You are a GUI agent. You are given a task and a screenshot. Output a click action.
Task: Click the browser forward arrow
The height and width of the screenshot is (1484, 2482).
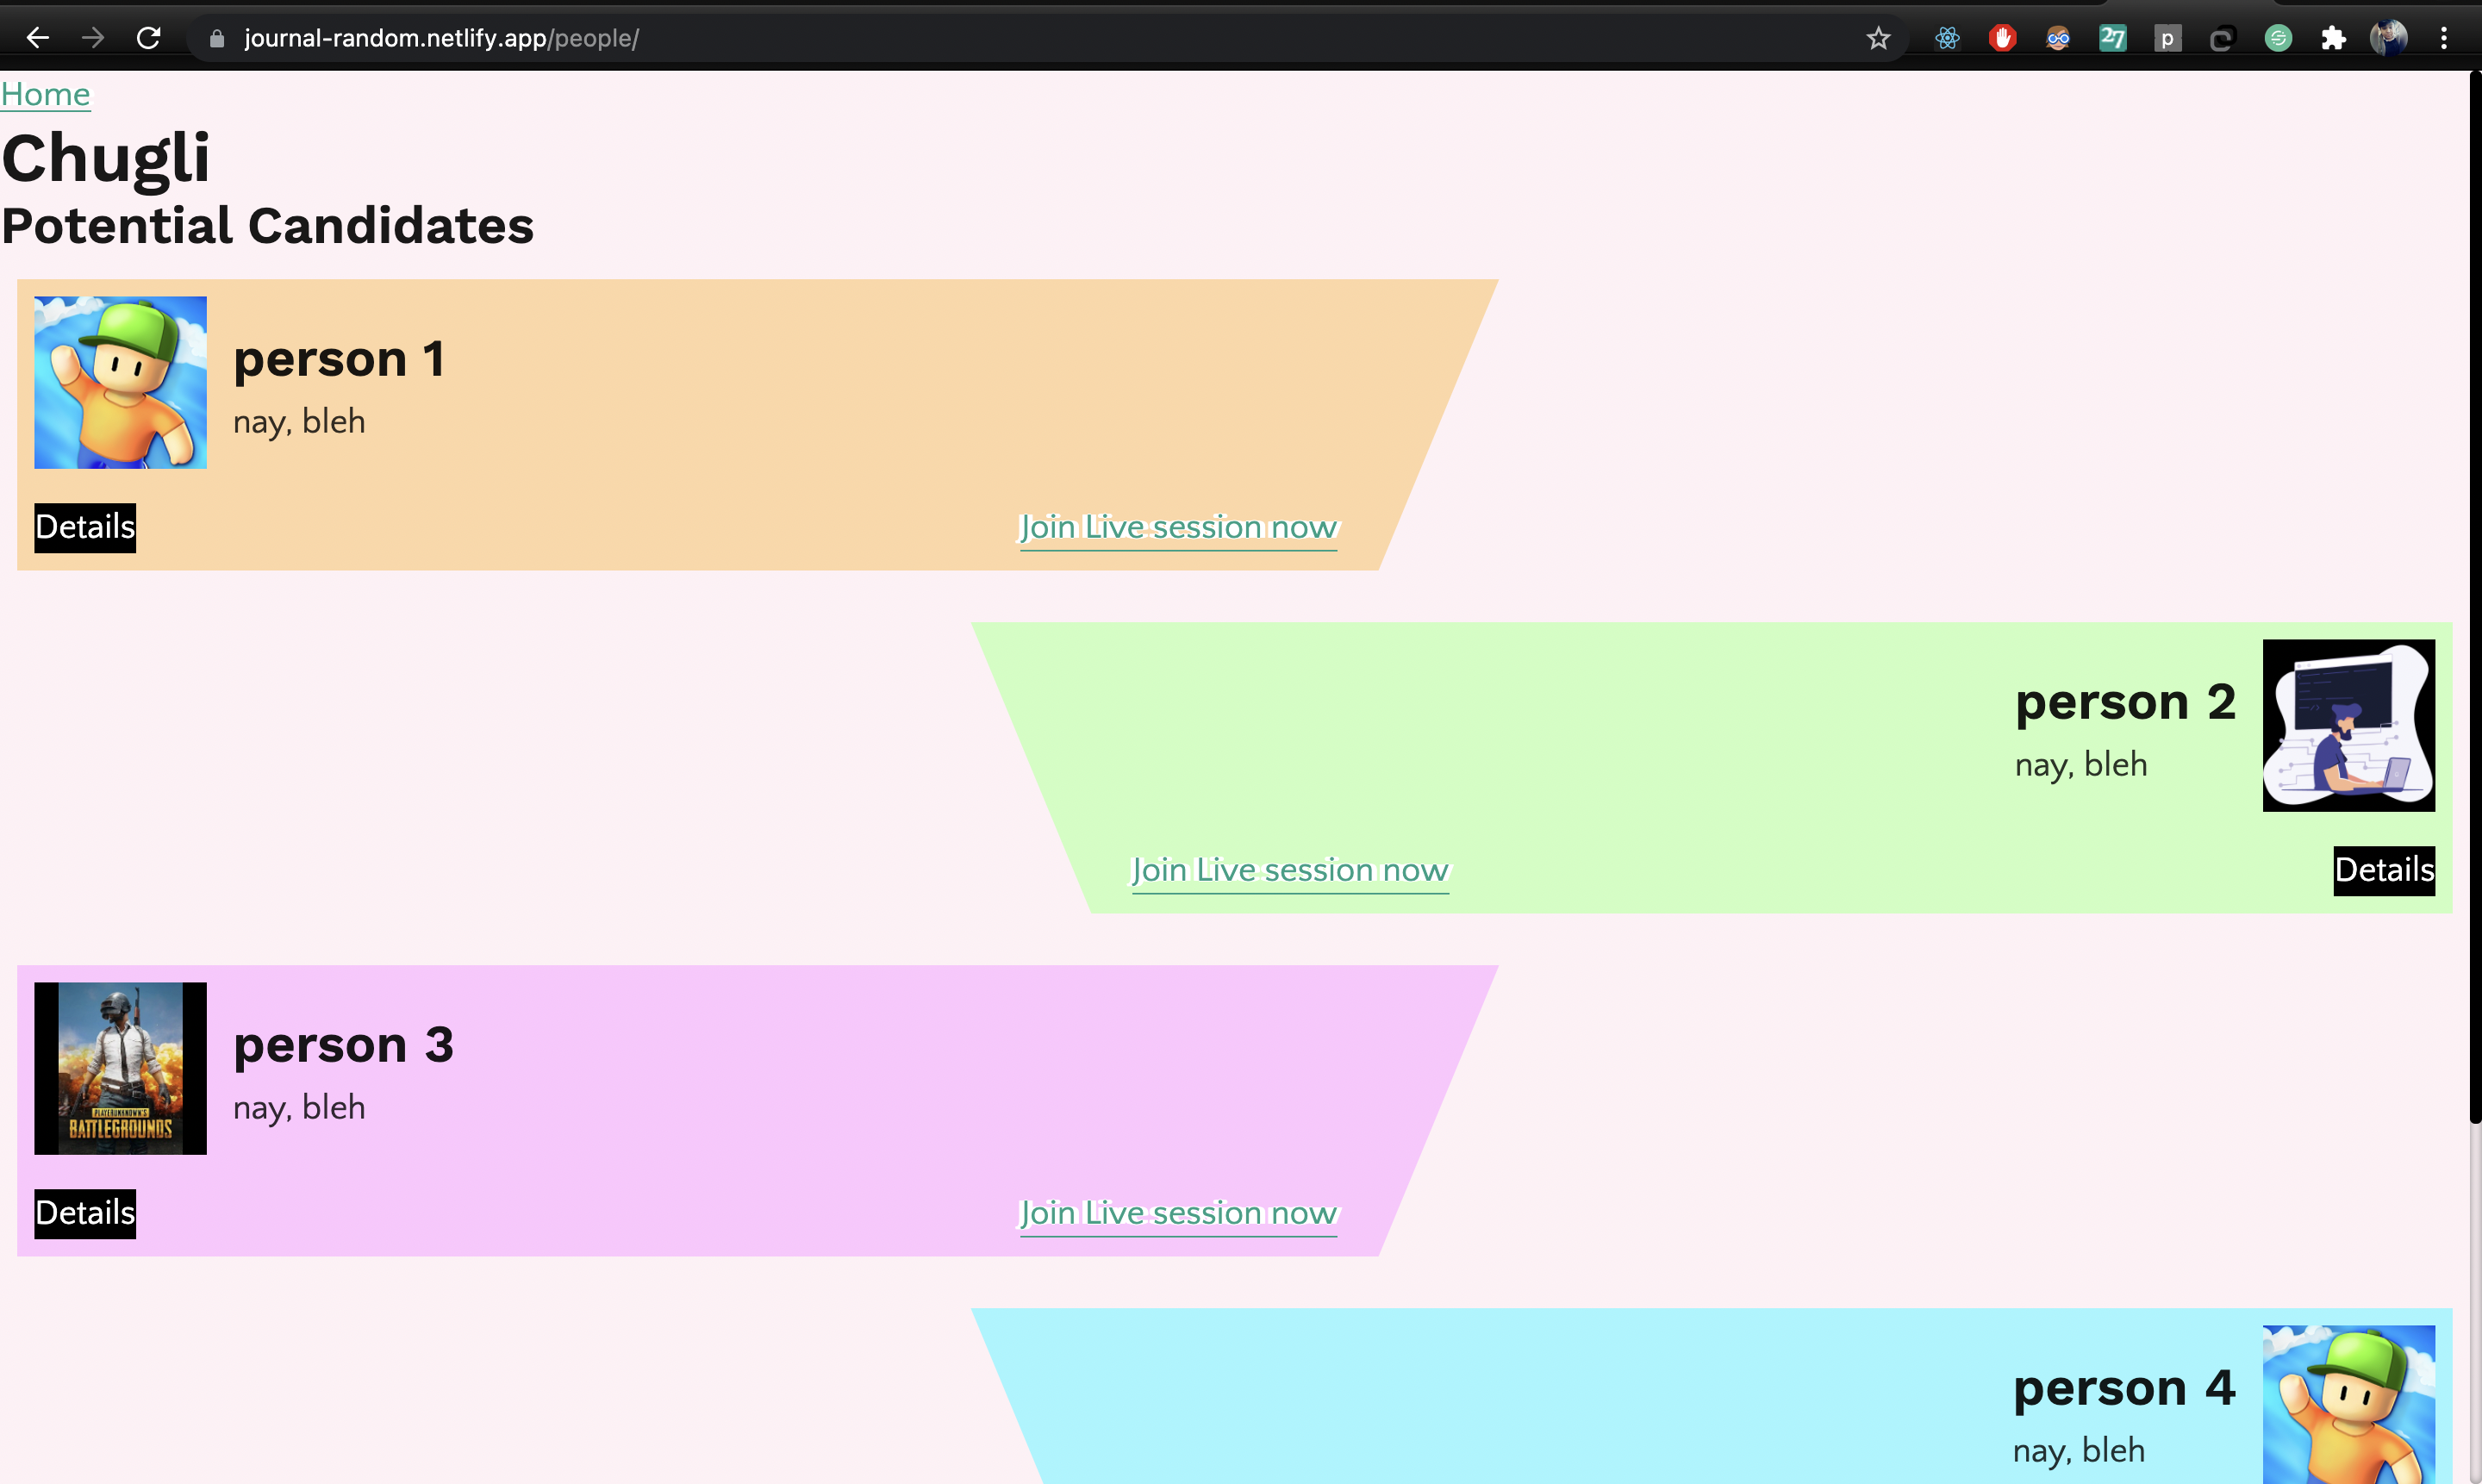(93, 38)
